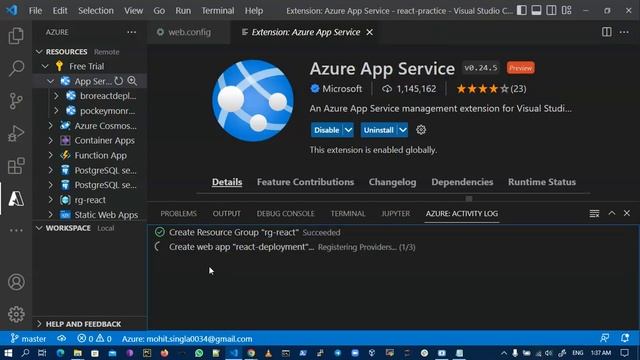Open the Source Control view
The height and width of the screenshot is (360, 640).
[16, 101]
